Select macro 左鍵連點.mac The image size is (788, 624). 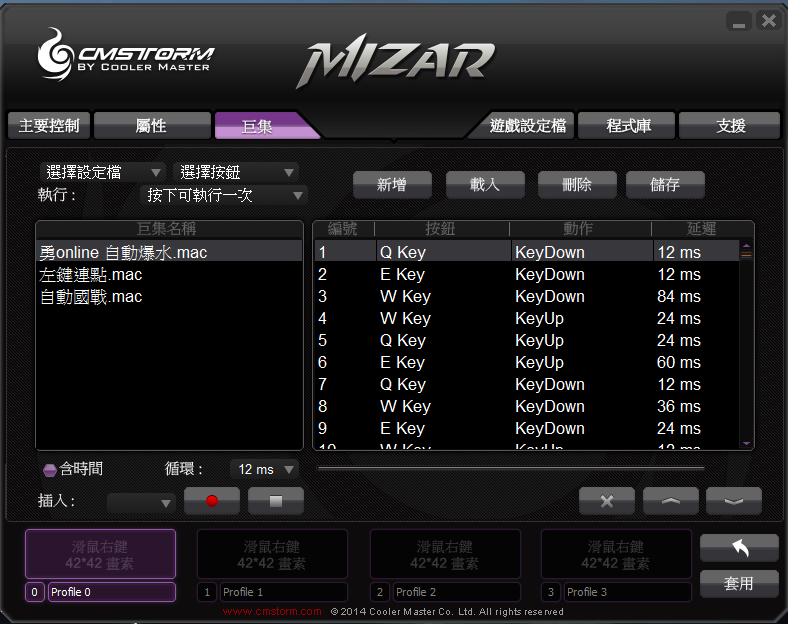click(x=169, y=274)
